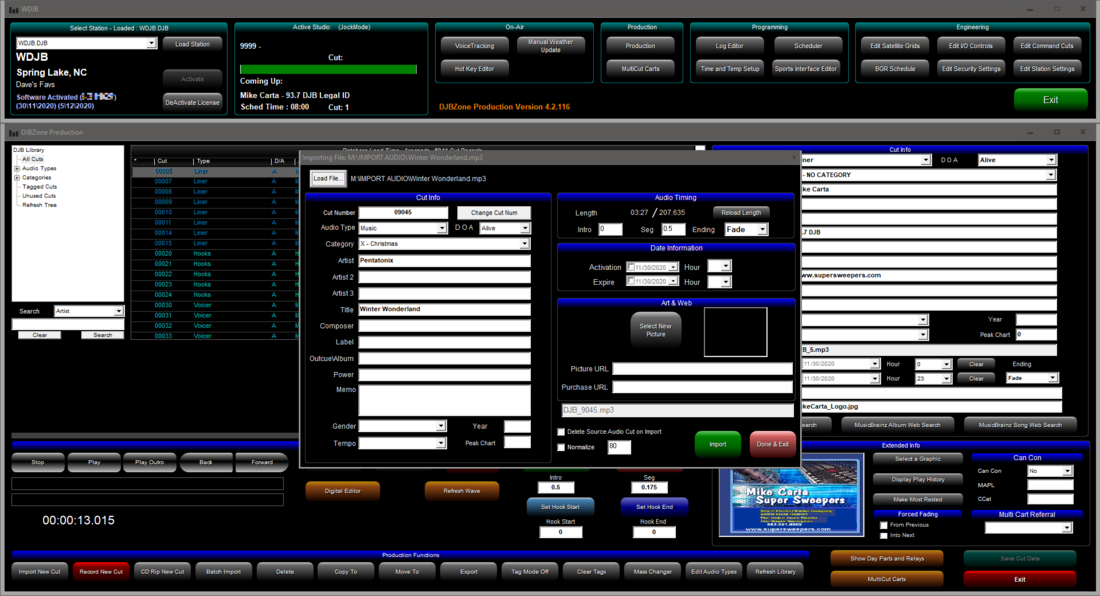This screenshot has width=1100, height=596.
Task: Open the Audio Type dropdown showing Music
Action: pyautogui.click(x=442, y=228)
